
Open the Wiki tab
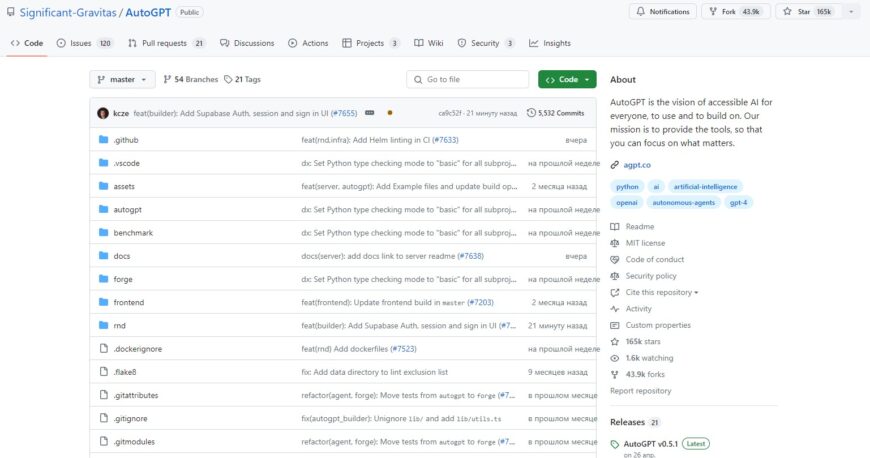coord(429,43)
